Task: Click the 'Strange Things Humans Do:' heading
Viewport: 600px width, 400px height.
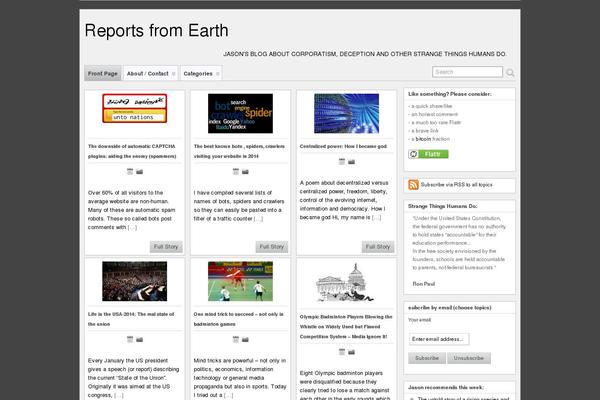Action: point(442,206)
